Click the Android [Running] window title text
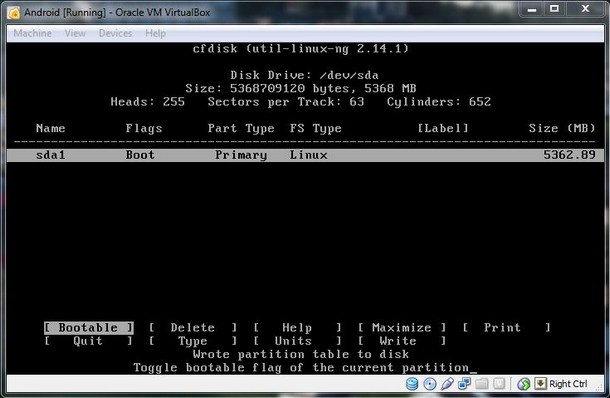 coord(117,12)
